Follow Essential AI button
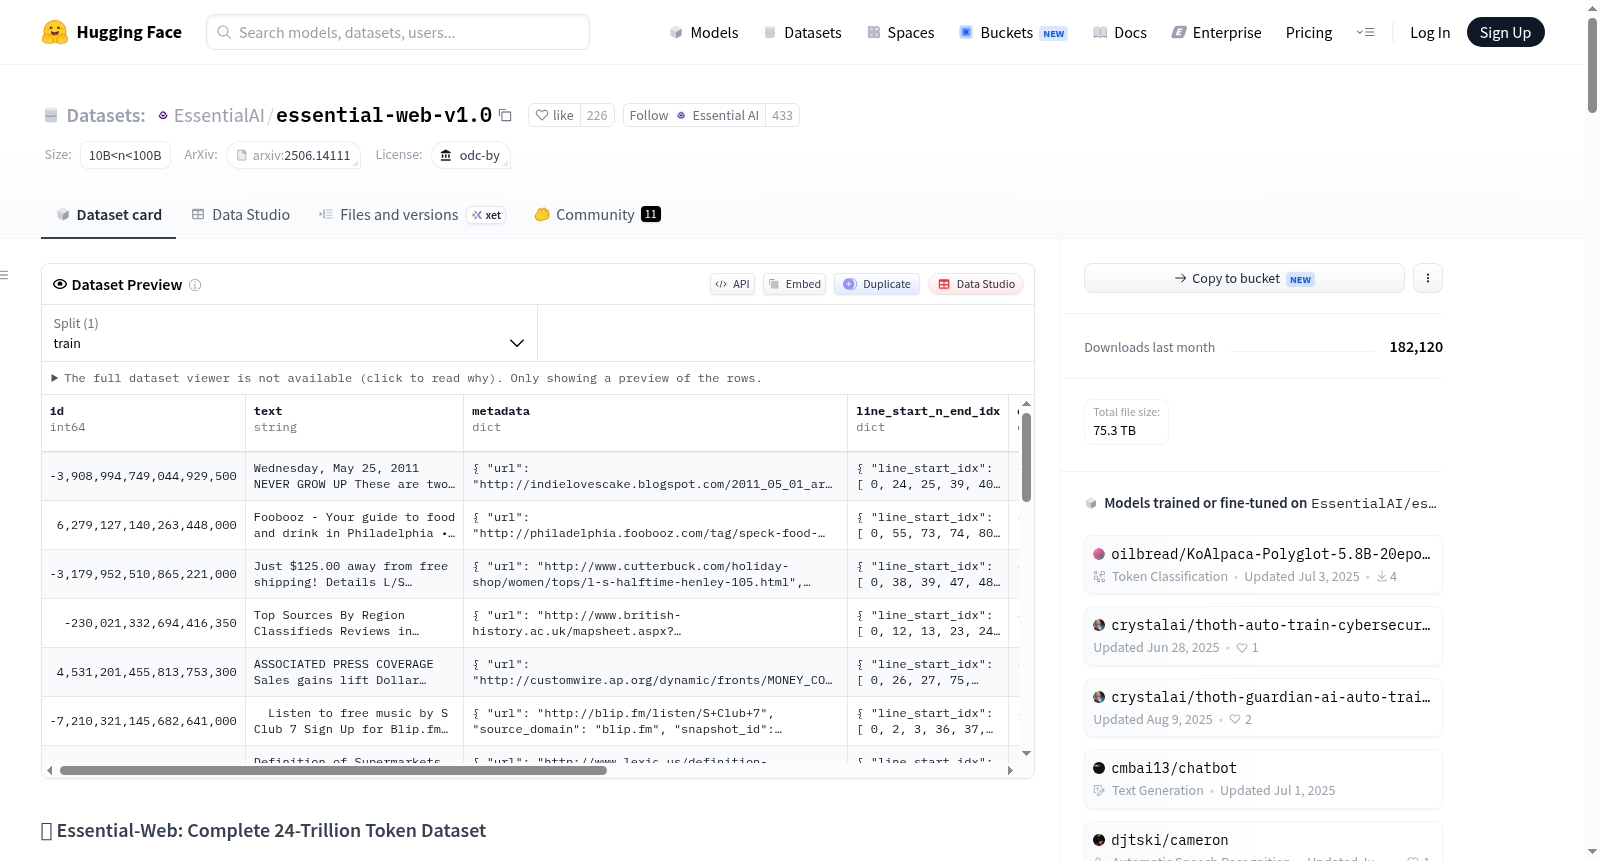1600x861 pixels. click(694, 115)
